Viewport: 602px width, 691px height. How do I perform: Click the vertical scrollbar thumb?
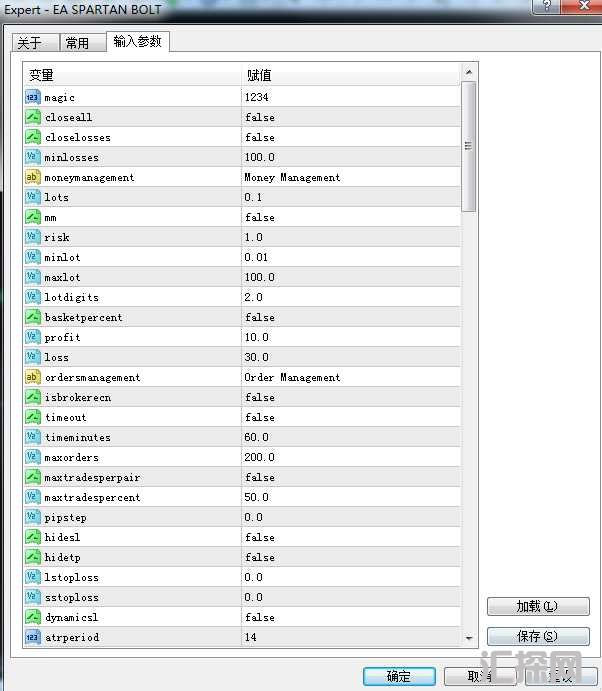pyautogui.click(x=469, y=145)
